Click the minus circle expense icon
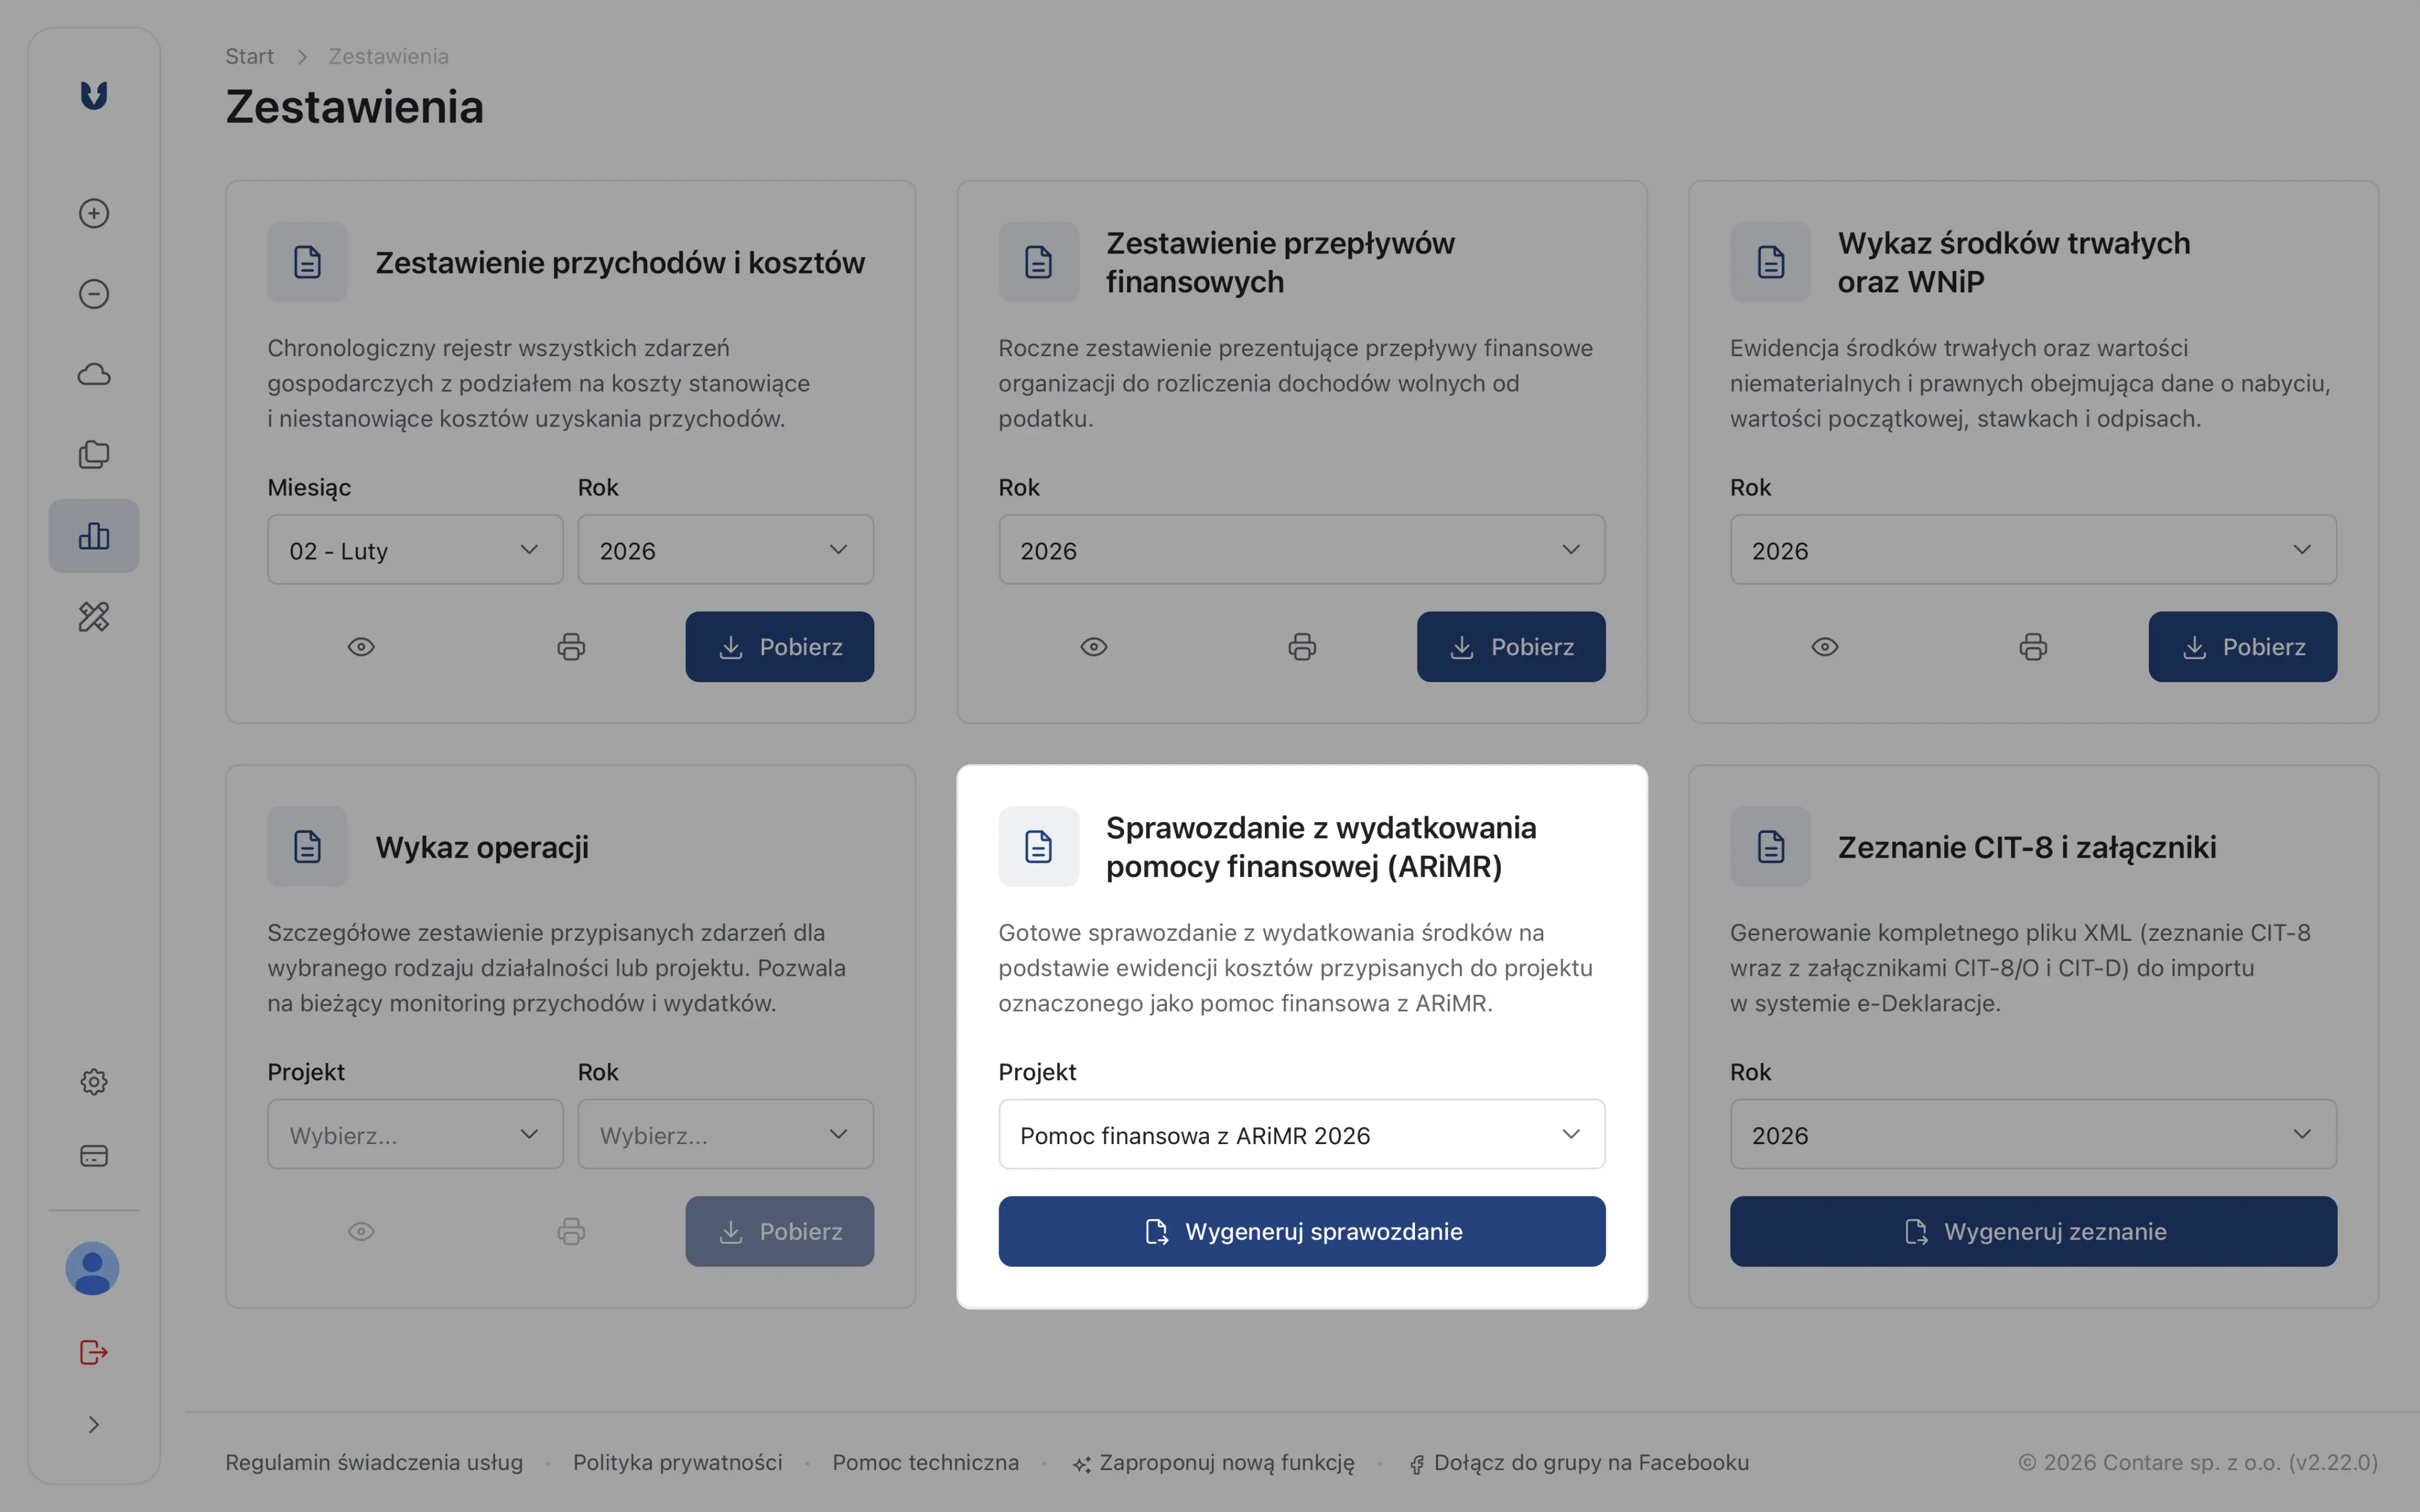The height and width of the screenshot is (1512, 2420). (93, 293)
